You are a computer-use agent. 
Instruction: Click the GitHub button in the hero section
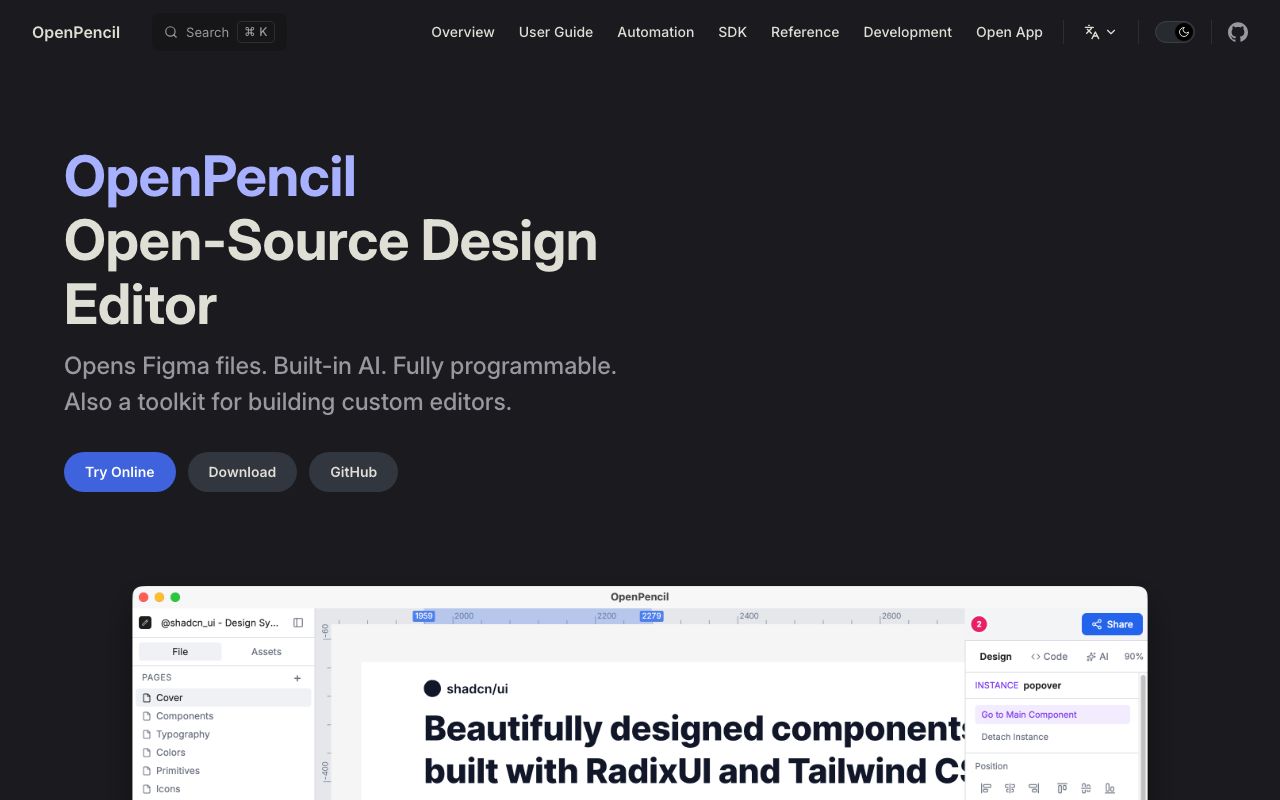pos(354,472)
